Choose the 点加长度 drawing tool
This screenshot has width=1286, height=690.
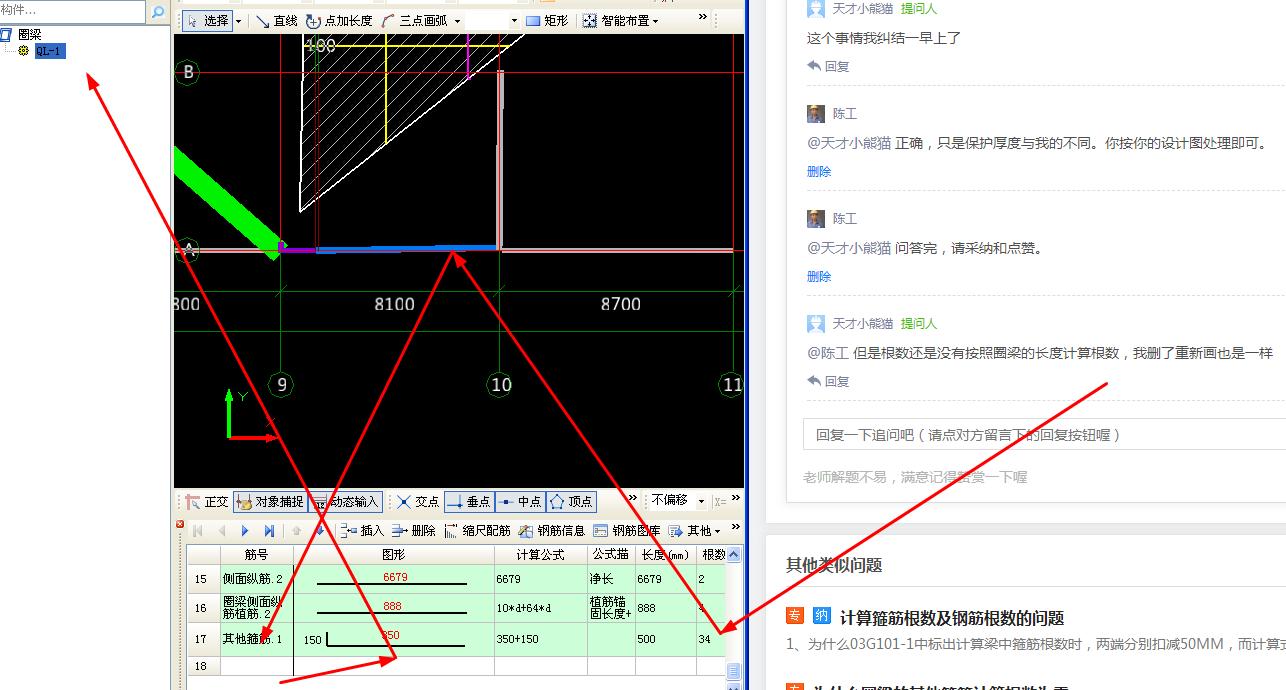(x=339, y=20)
